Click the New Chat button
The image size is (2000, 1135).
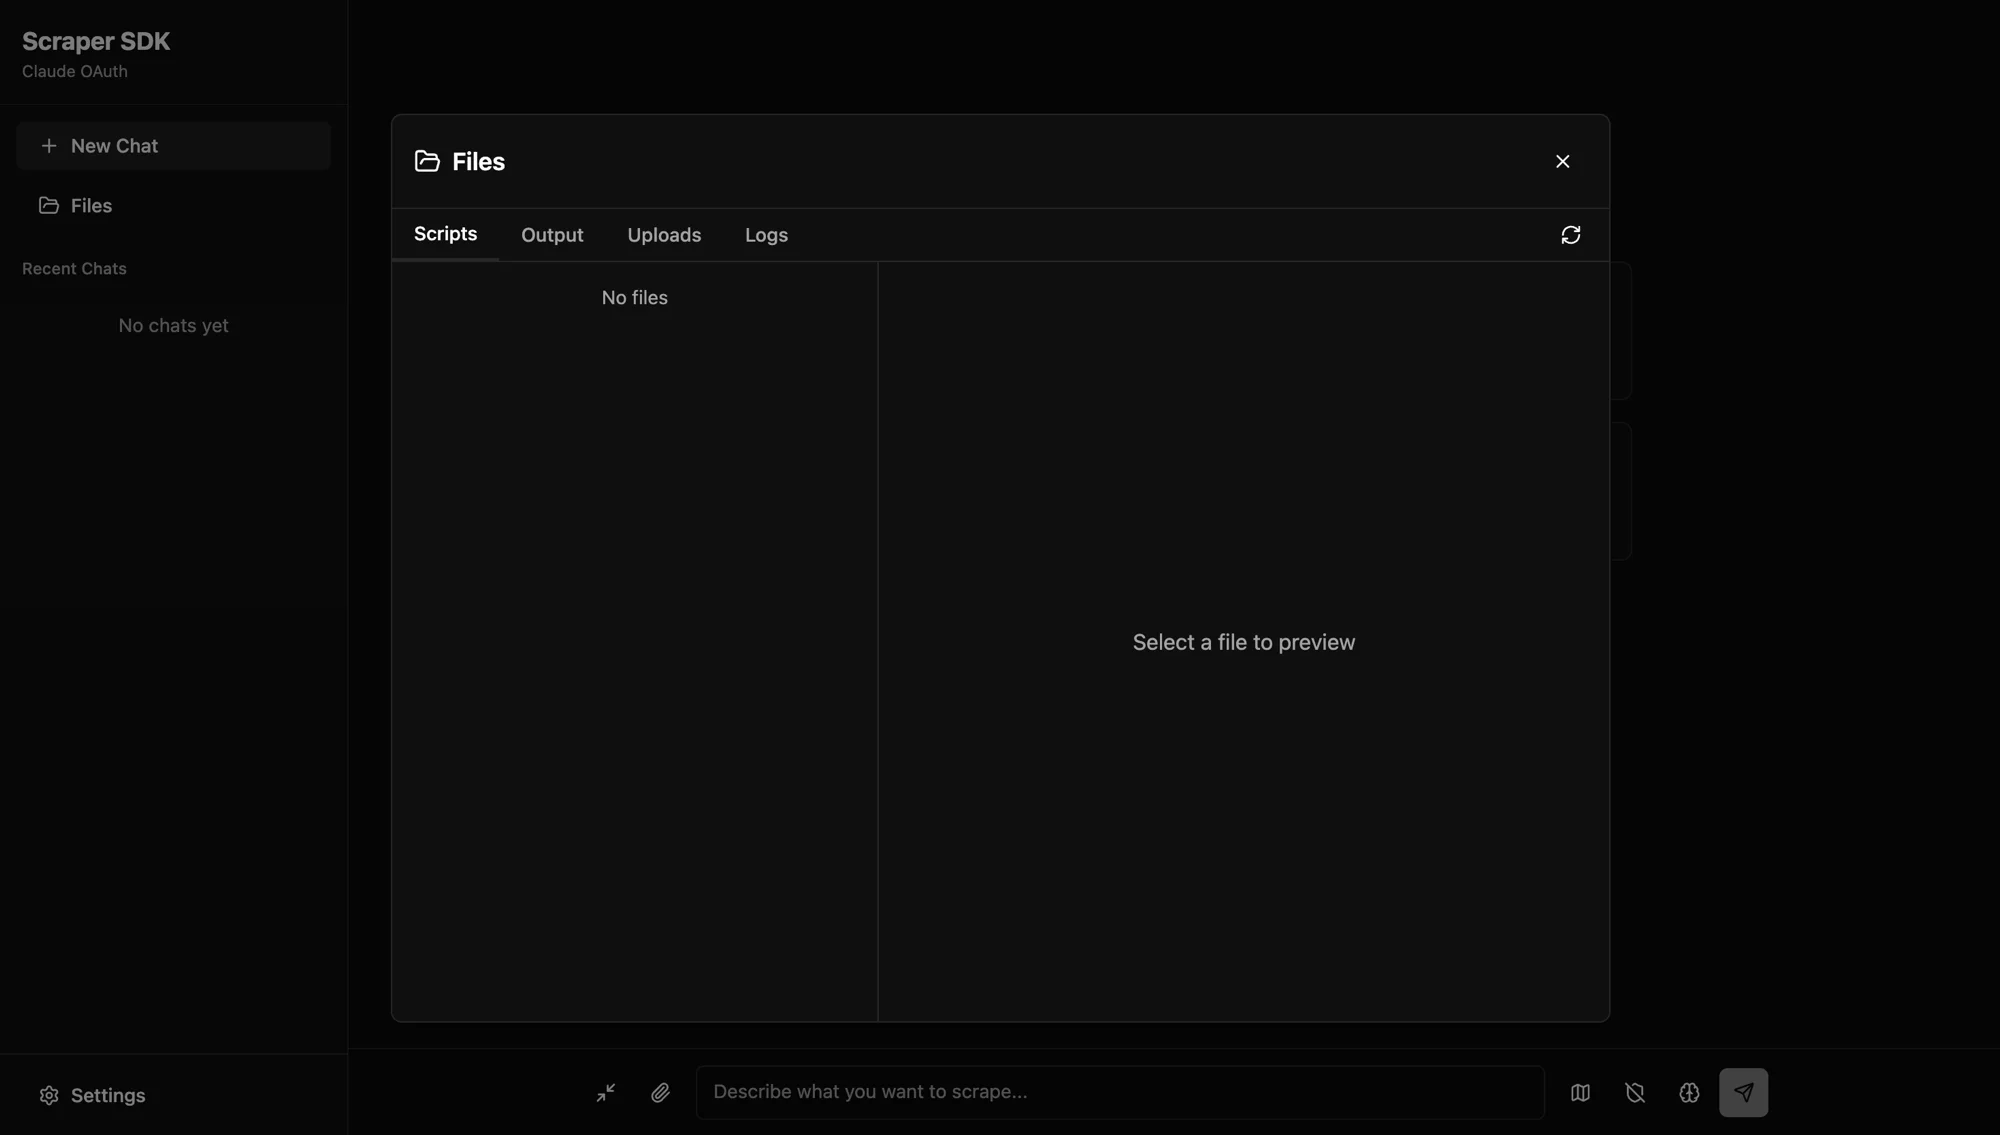[x=173, y=146]
